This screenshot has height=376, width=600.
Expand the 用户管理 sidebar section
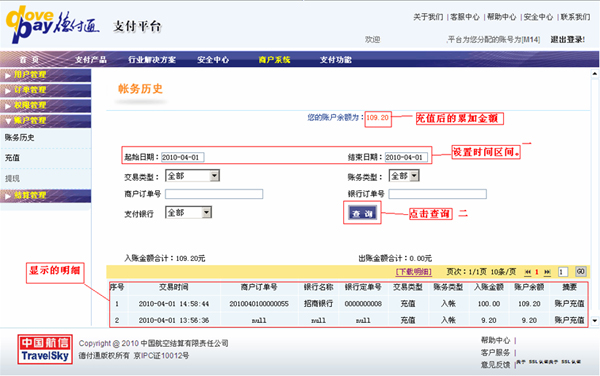point(46,75)
